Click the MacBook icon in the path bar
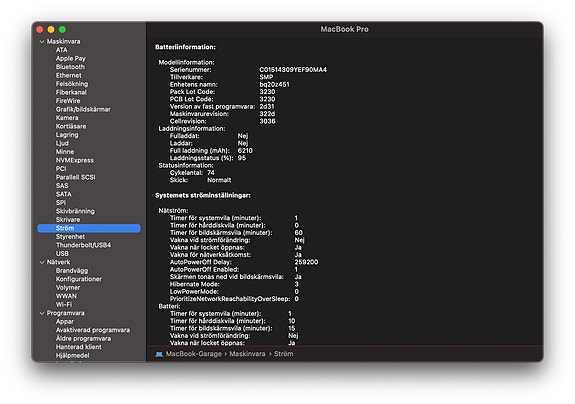Screen dimensions: 575x404 (159, 354)
